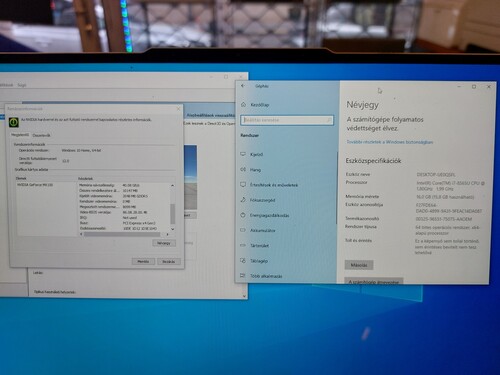This screenshot has height=375, width=500.
Task: Open Kijelző display settings icon
Action: 243,154
